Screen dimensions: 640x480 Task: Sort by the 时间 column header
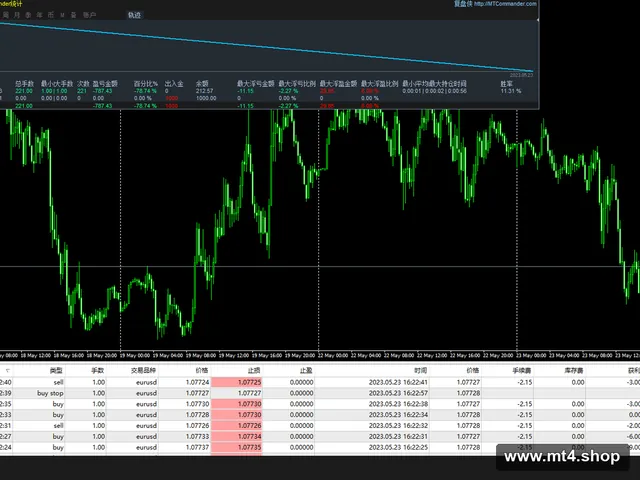[420, 371]
